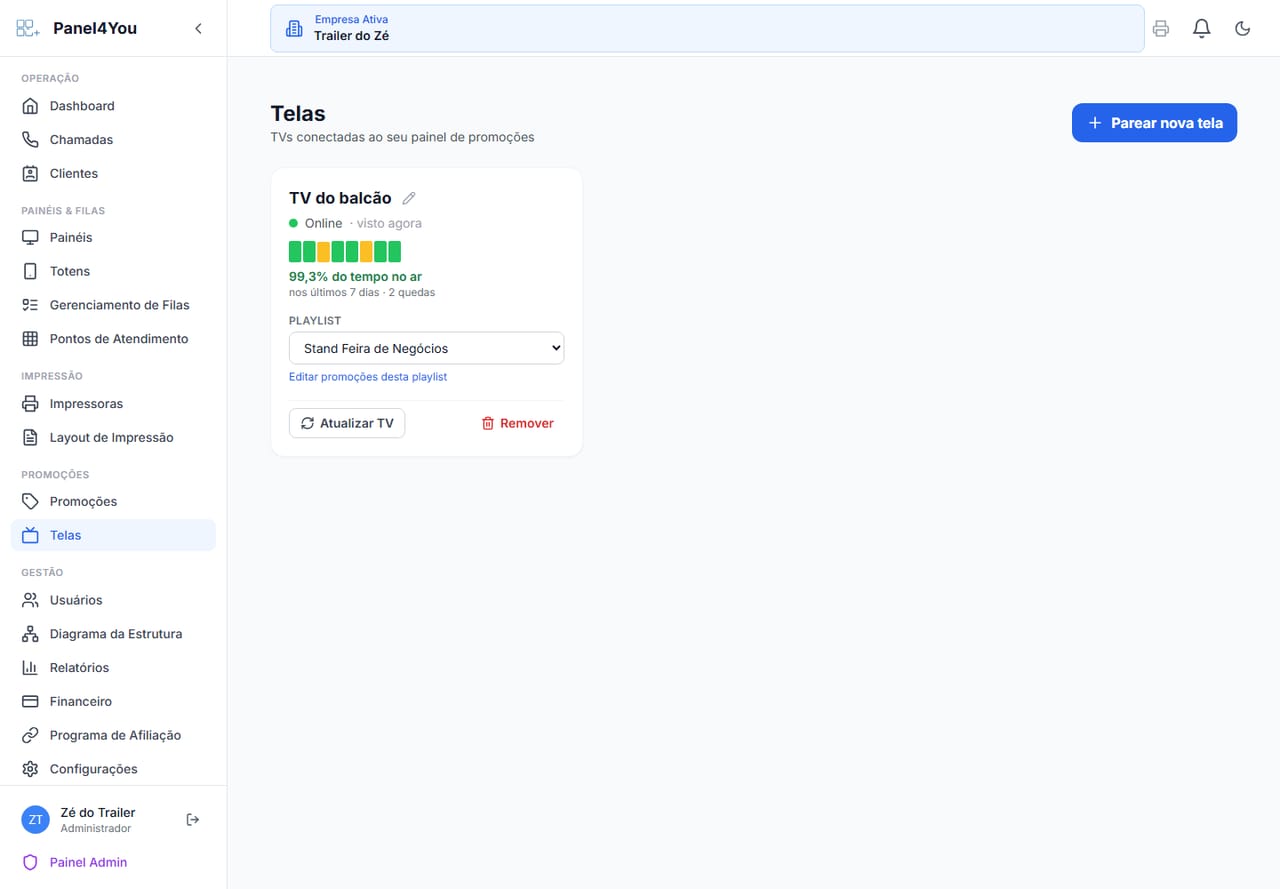Screen dimensions: 1280x889
Task: Click the Financeiro card icon
Action: 30,701
